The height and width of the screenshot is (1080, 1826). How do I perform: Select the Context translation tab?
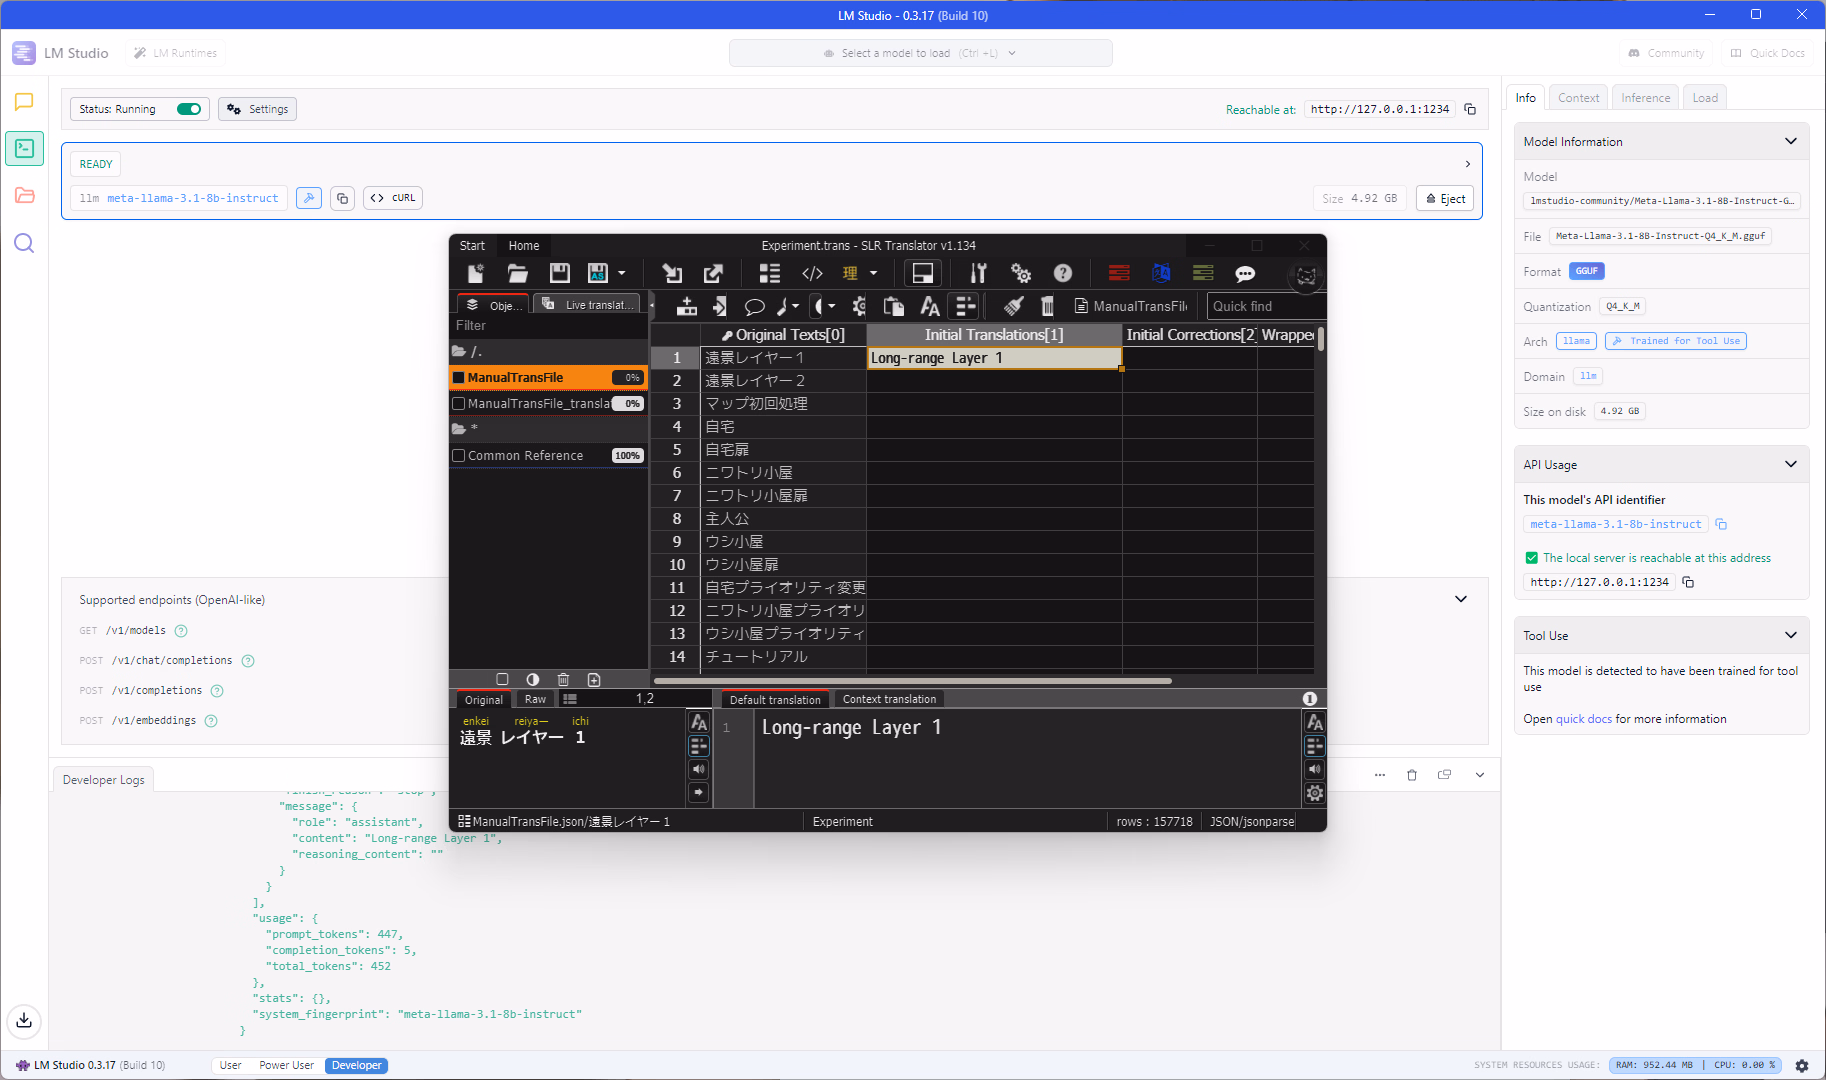pos(889,699)
